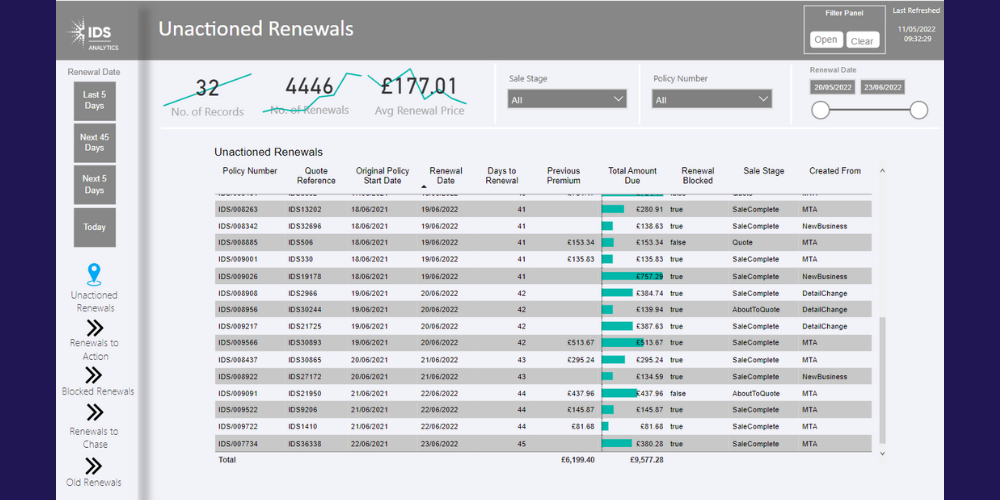The height and width of the screenshot is (500, 1000).
Task: Edit the renewal start date field
Action: click(832, 87)
